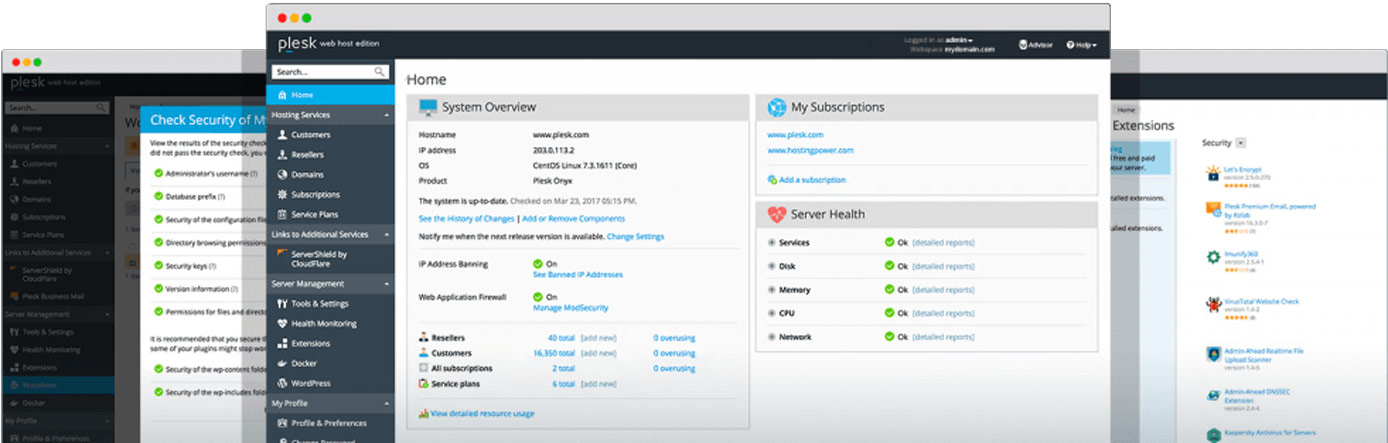
Task: Open detailed reports for Services
Action: coord(943,243)
